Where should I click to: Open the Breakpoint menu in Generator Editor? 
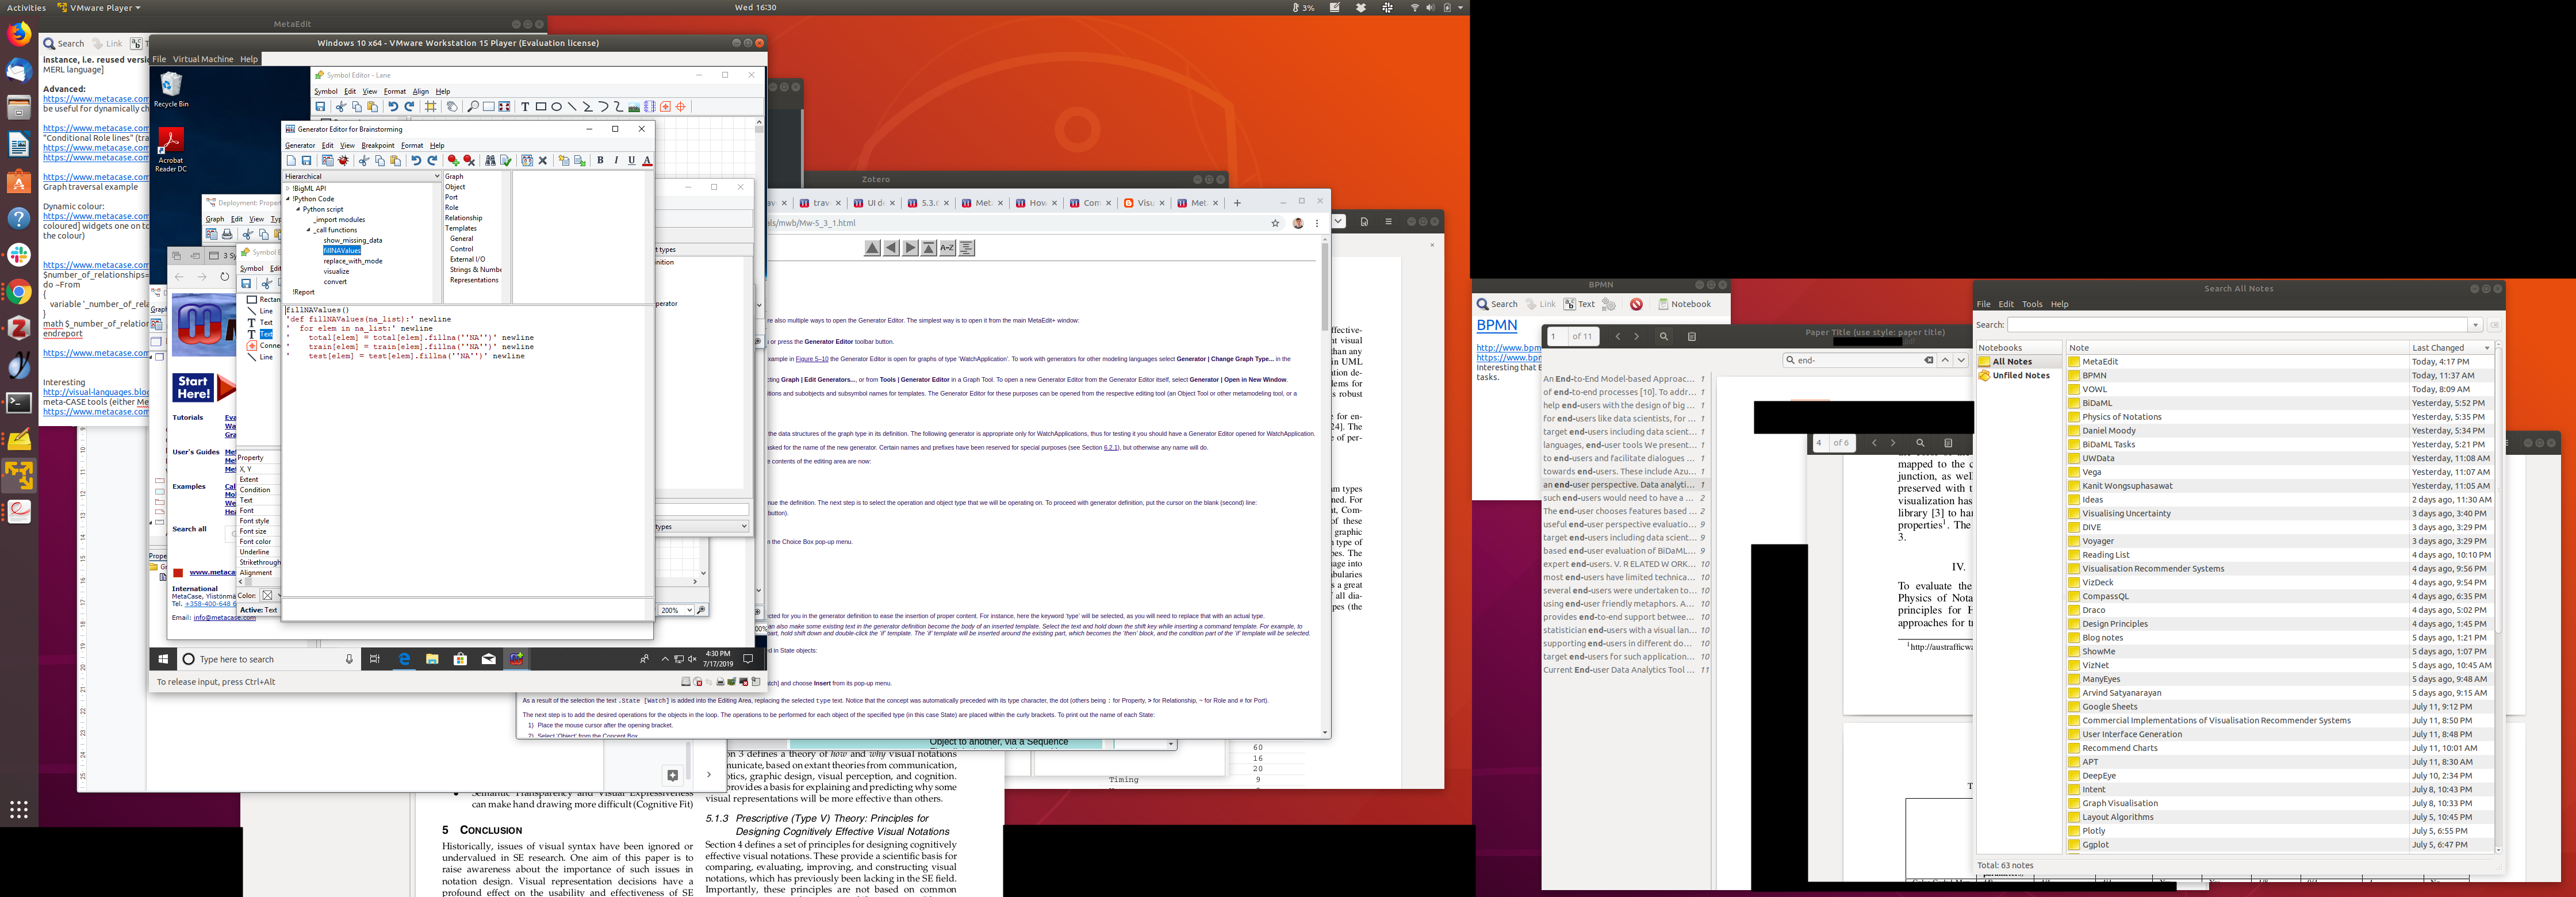coord(378,146)
